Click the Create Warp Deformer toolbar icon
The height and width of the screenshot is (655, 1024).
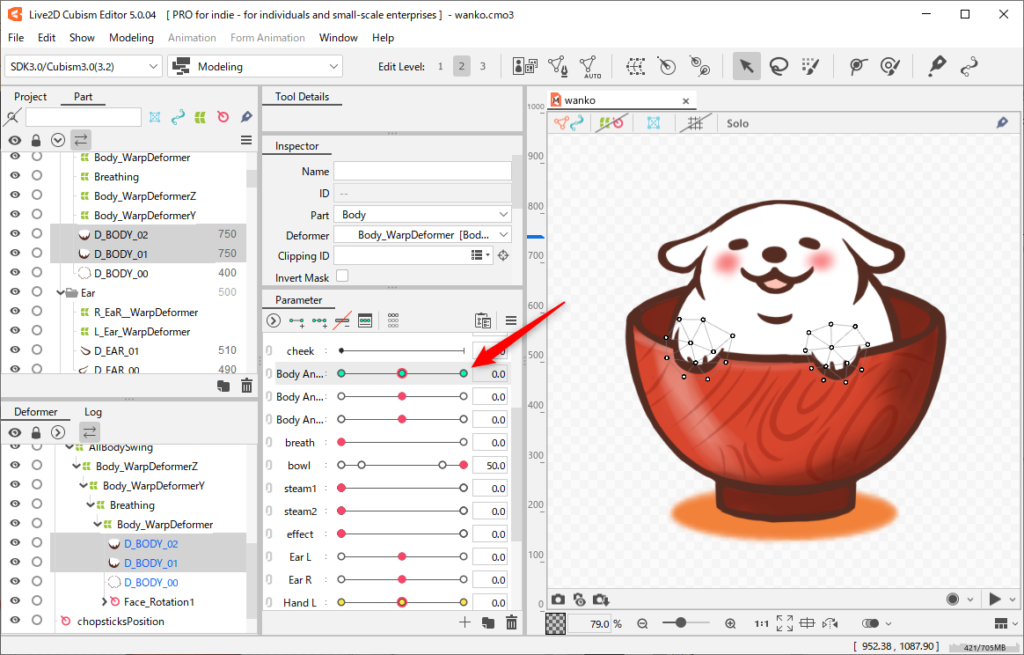635,66
